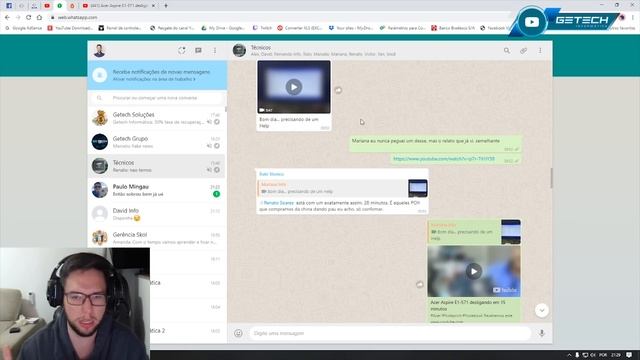Image resolution: width=640 pixels, height=360 pixels.
Task: Open the taskbar volume control
Action: pos(593,355)
